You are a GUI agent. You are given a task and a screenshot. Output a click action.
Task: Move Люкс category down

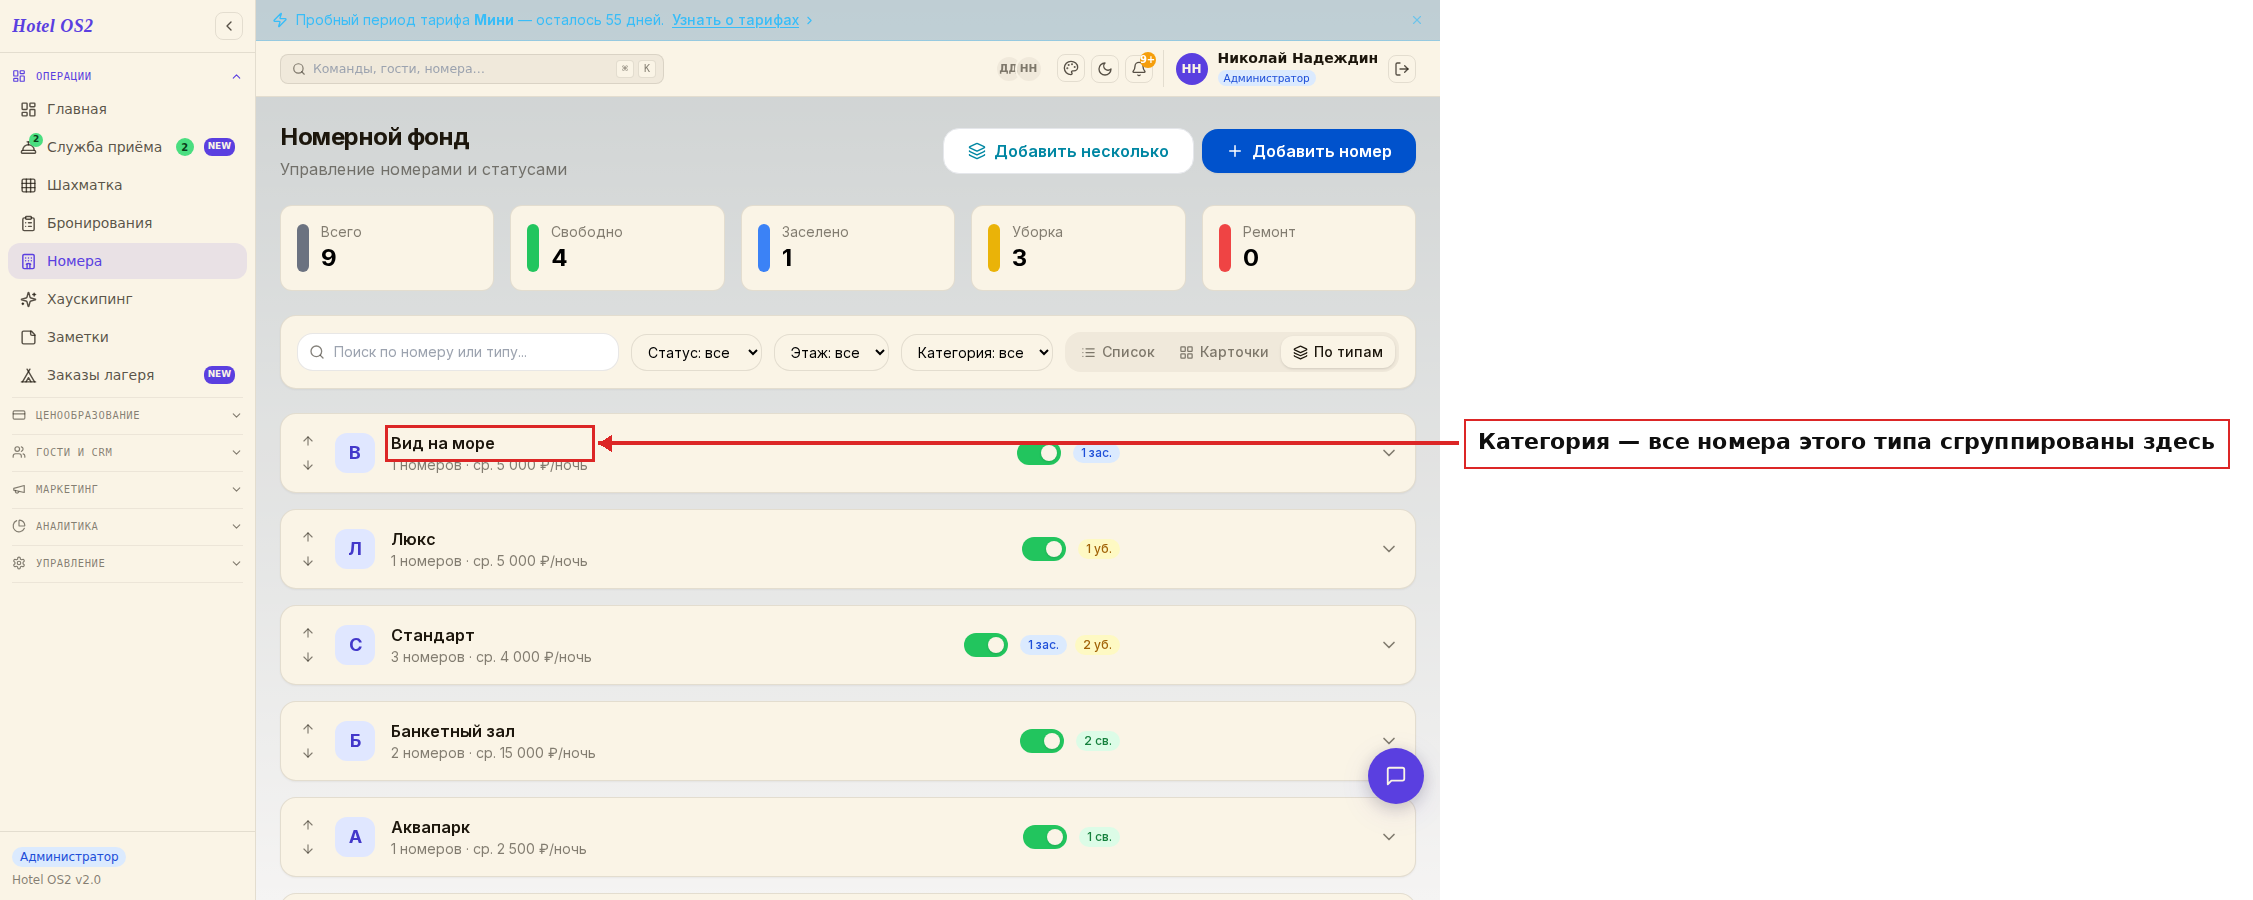click(308, 561)
